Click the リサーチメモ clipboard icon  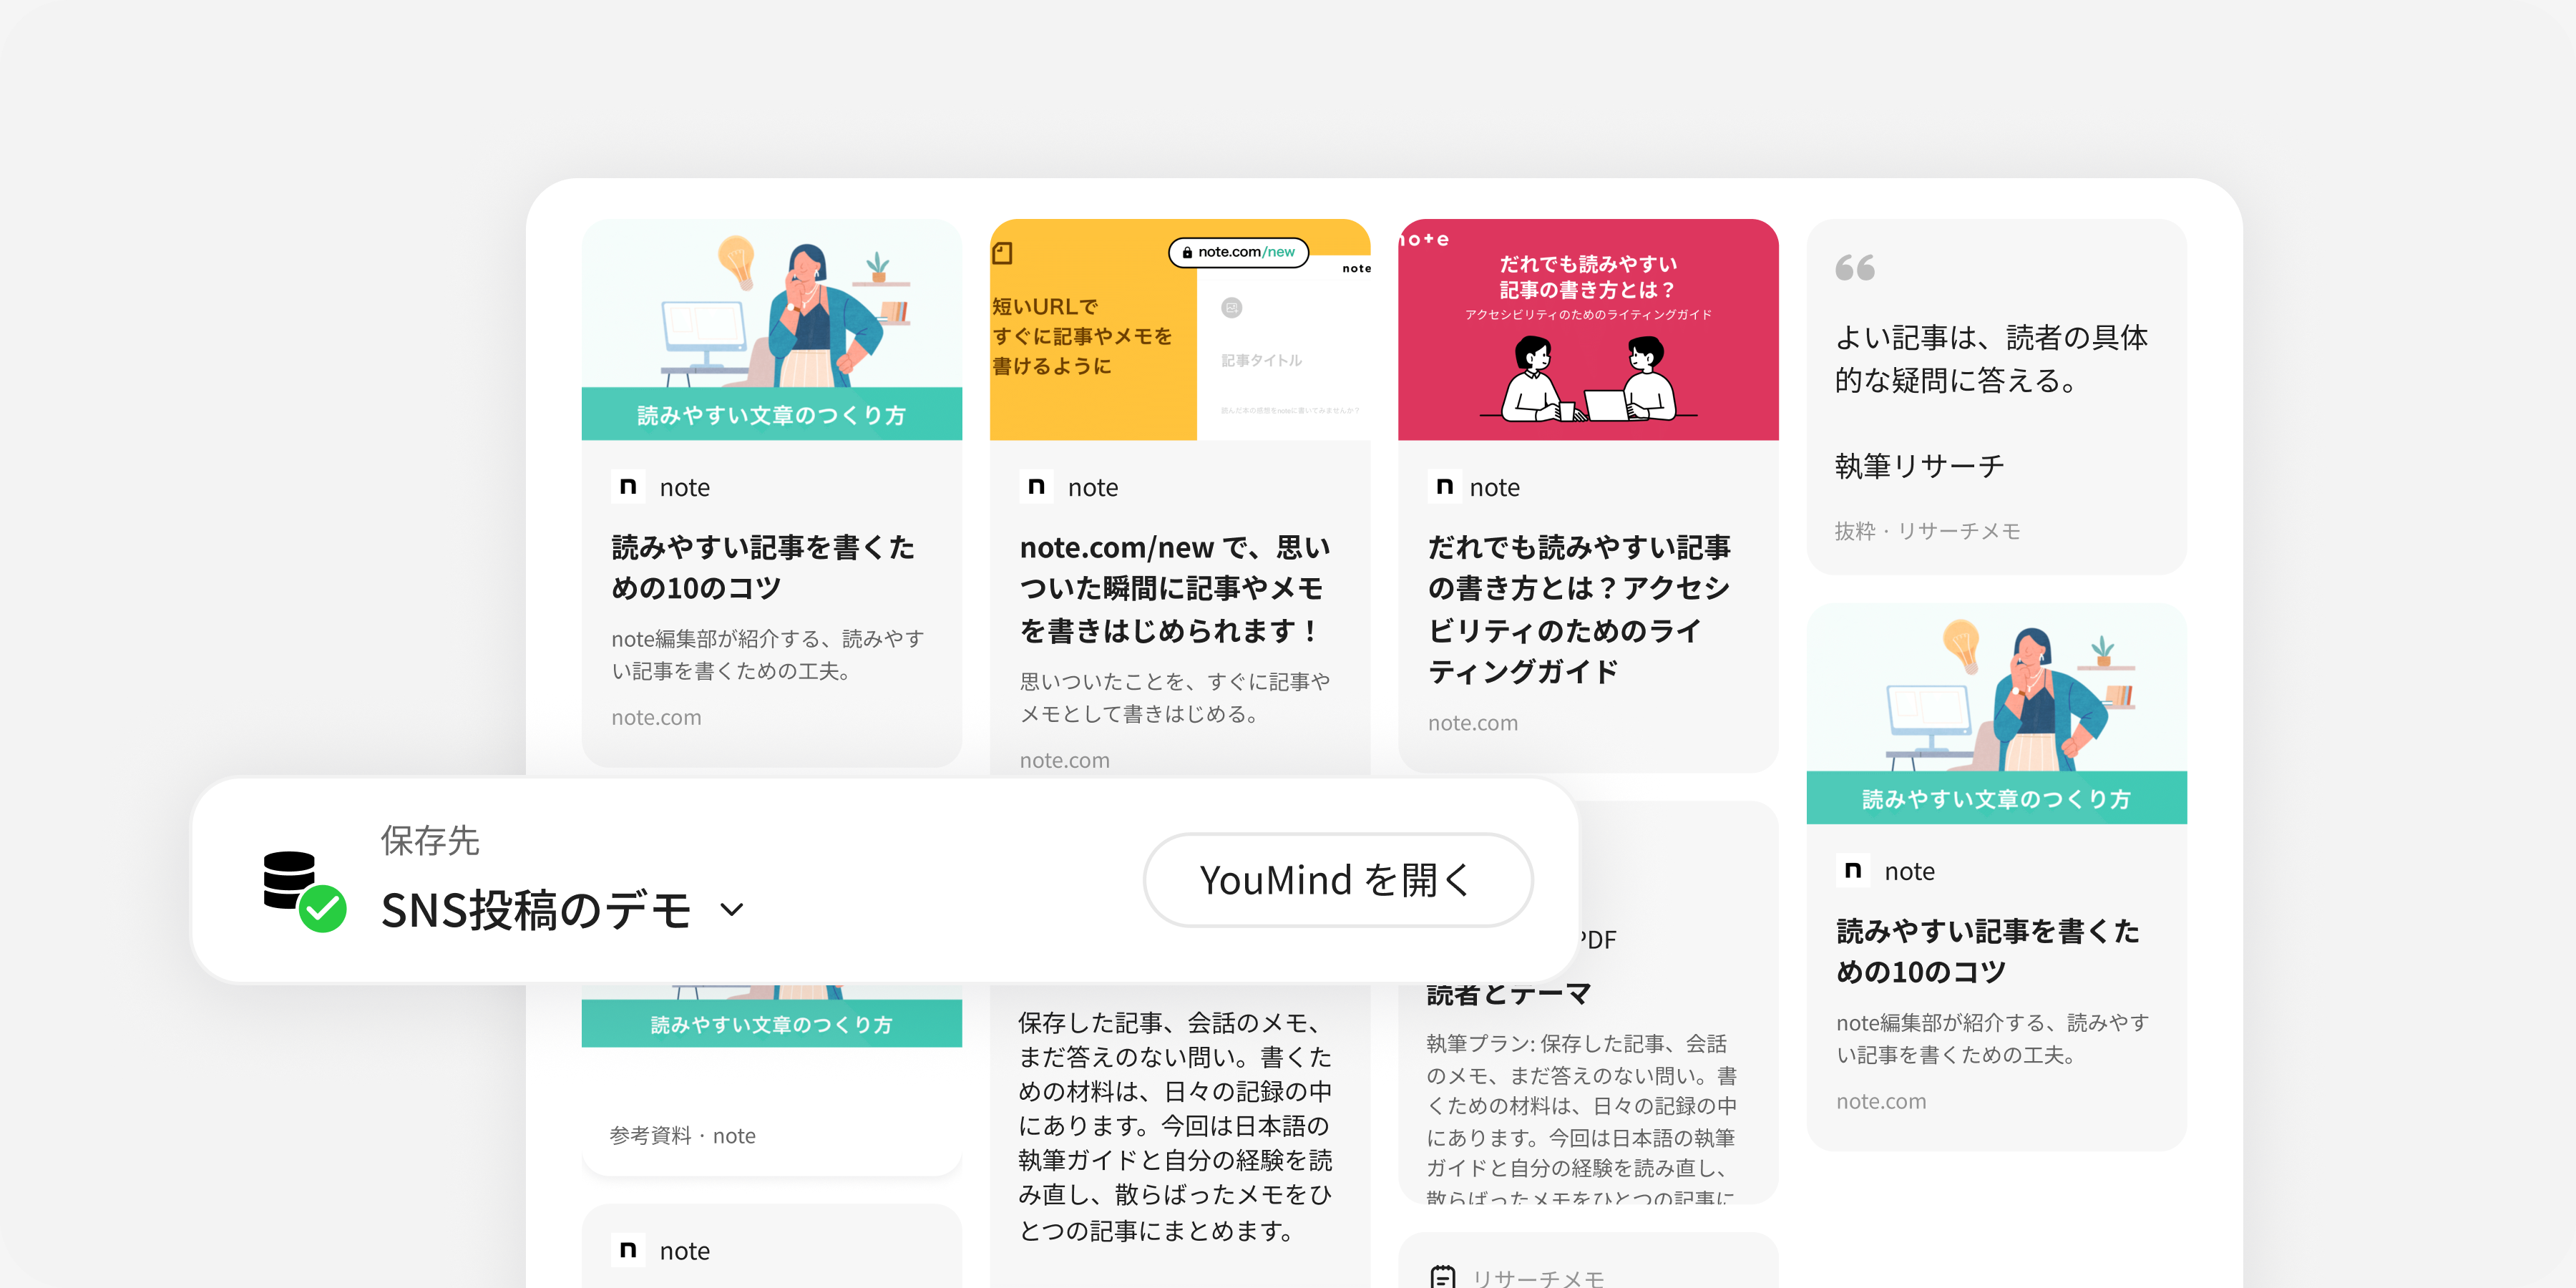1443,1277
